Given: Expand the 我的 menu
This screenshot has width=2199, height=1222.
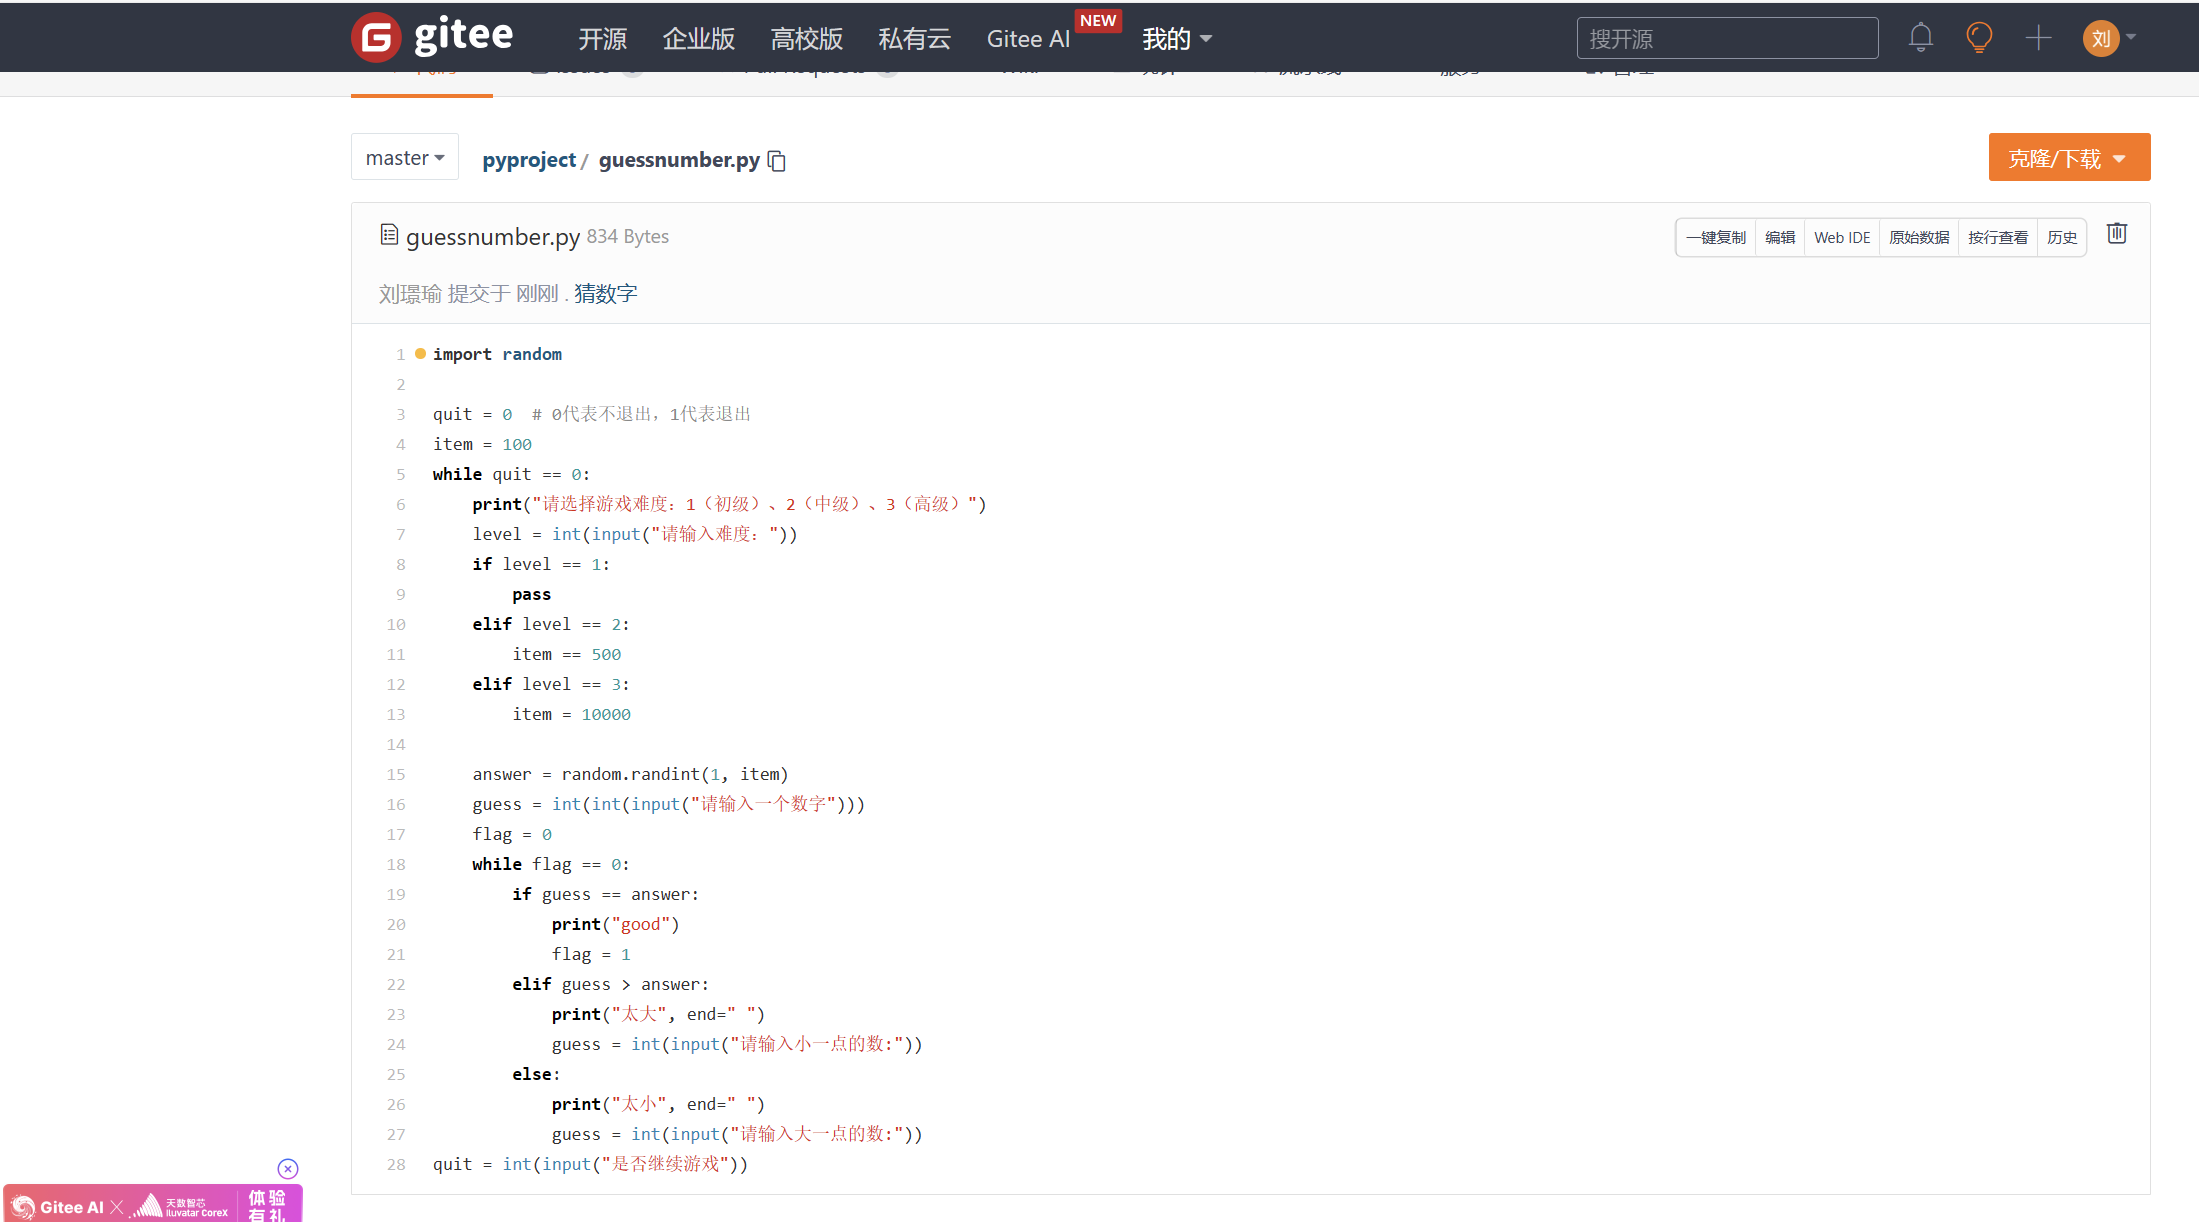Looking at the screenshot, I should pyautogui.click(x=1177, y=39).
